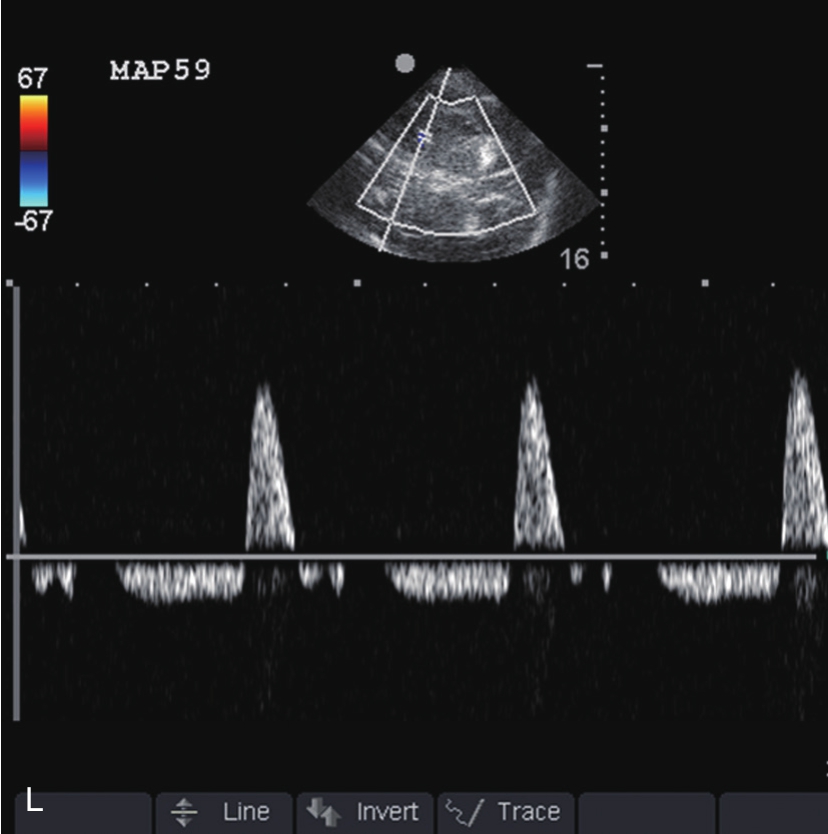Click the Invert arrows icon
The image size is (828, 834).
point(324,812)
